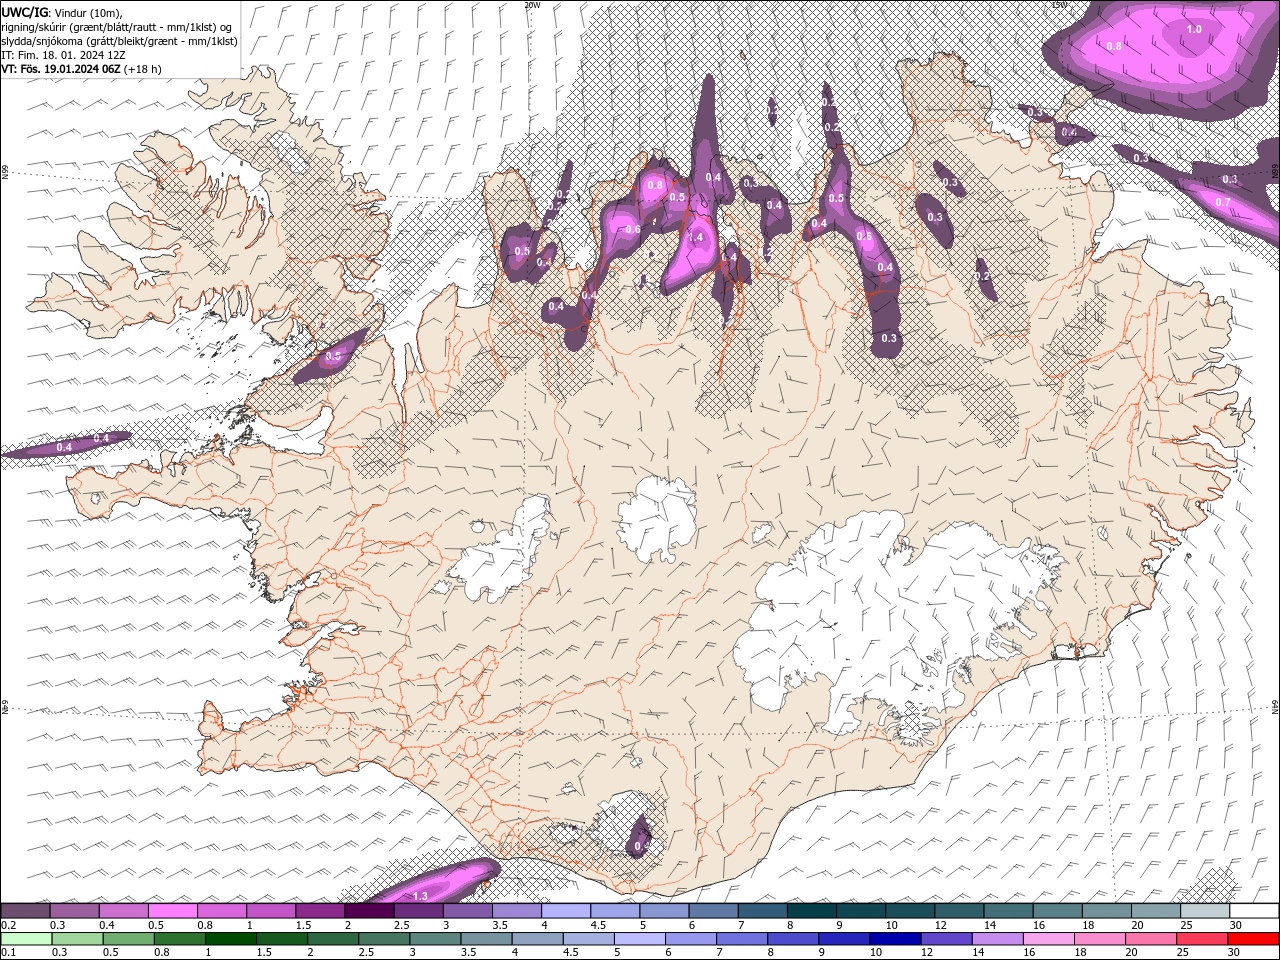This screenshot has width=1280, height=960.
Task: Pick bright red bottom-row swatch above 30
Action: point(1253,938)
